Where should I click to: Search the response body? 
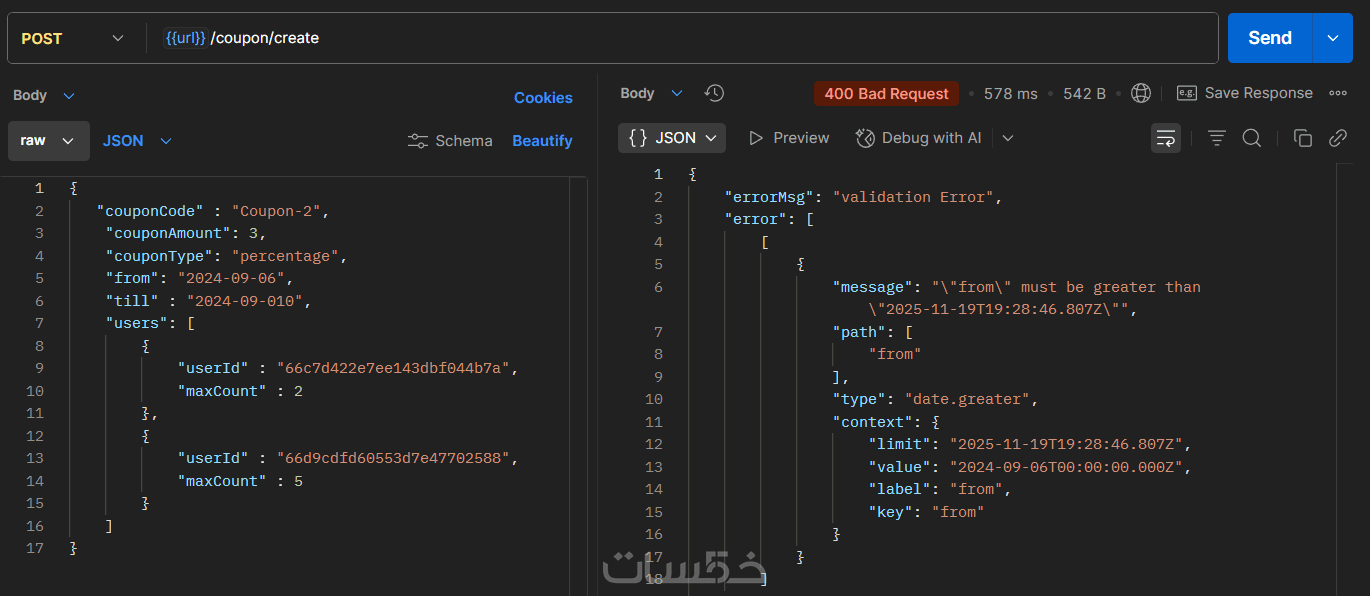tap(1252, 138)
